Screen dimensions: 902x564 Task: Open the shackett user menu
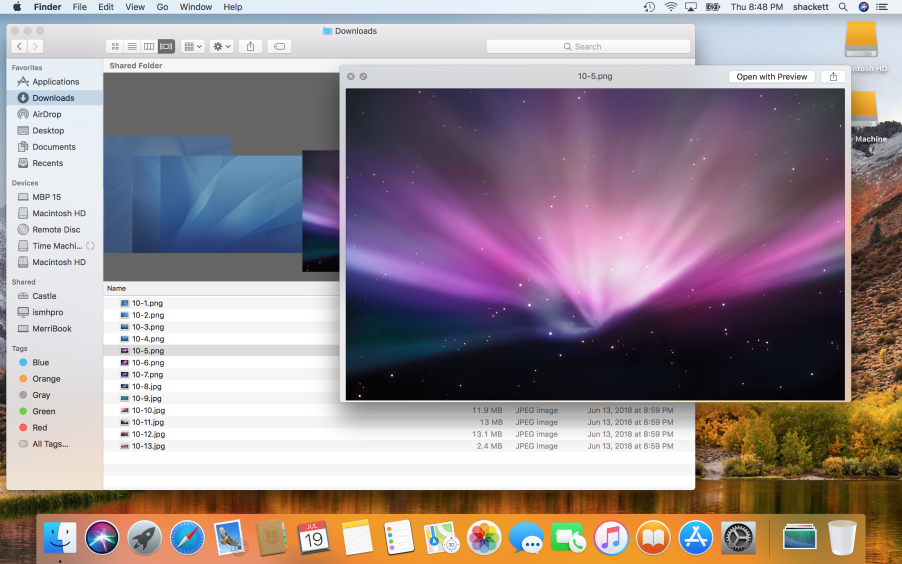tap(808, 7)
